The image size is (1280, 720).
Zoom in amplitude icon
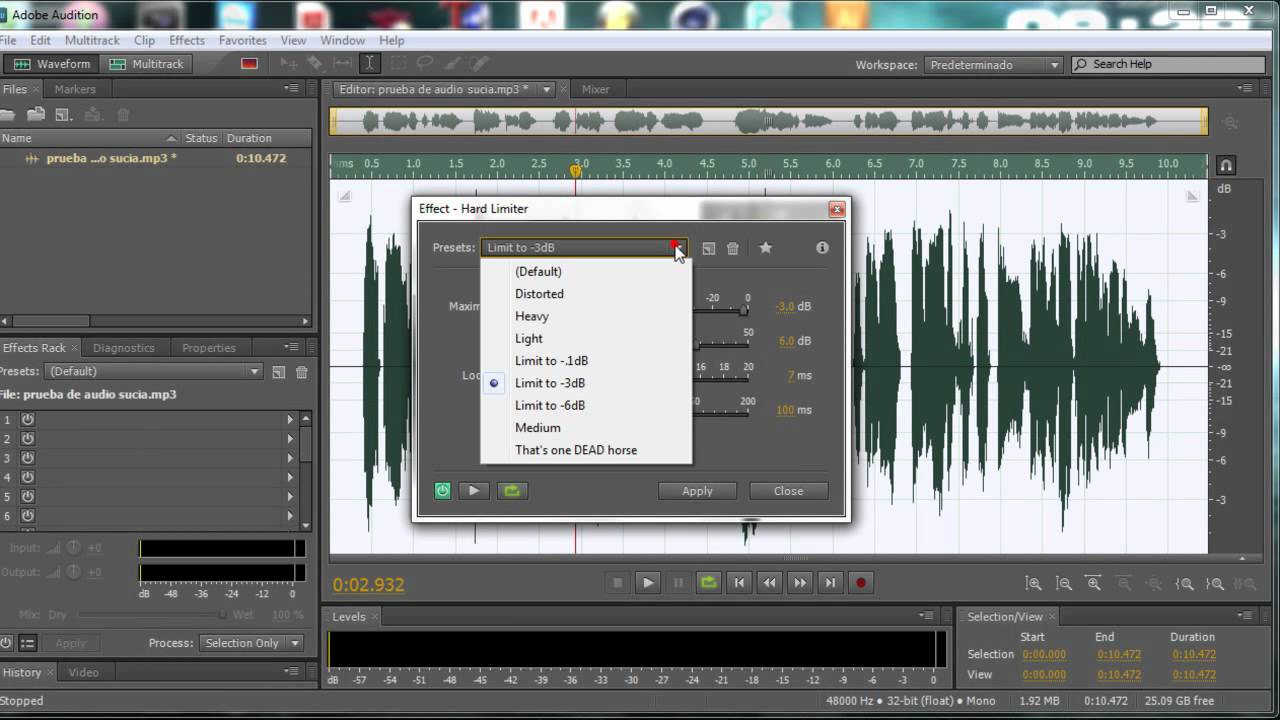[x=1034, y=584]
